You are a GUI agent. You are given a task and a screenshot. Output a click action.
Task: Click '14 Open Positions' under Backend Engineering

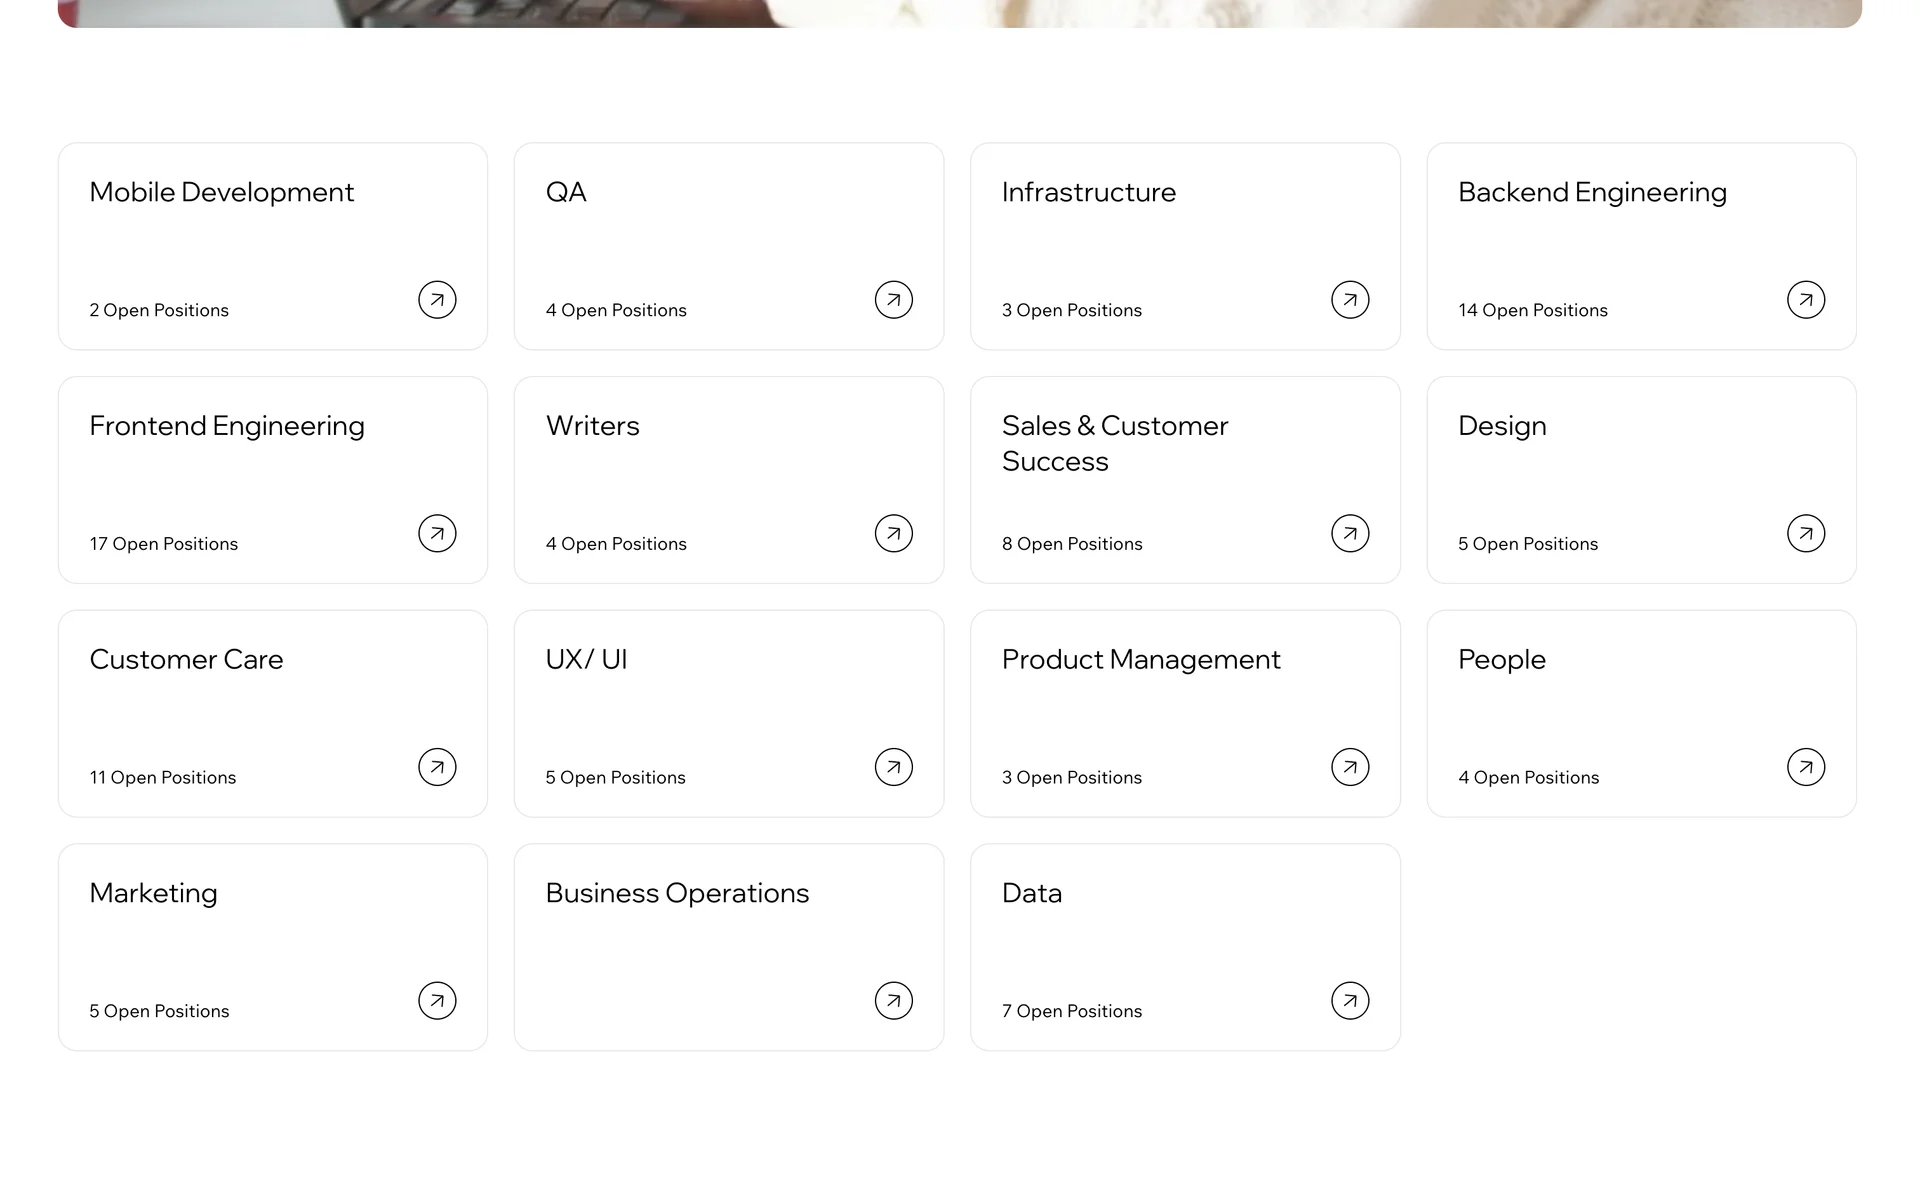point(1533,310)
